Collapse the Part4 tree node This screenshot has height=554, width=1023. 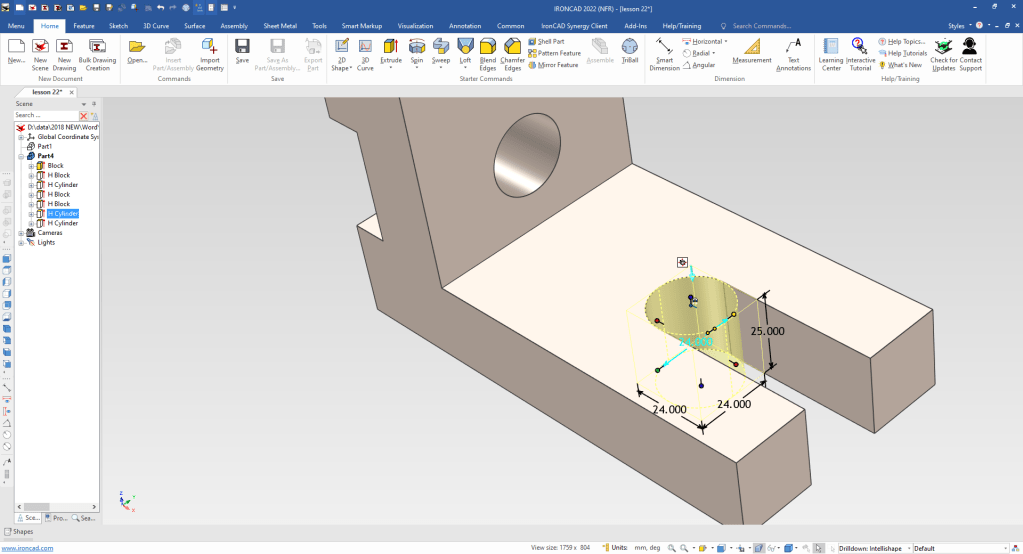20,156
